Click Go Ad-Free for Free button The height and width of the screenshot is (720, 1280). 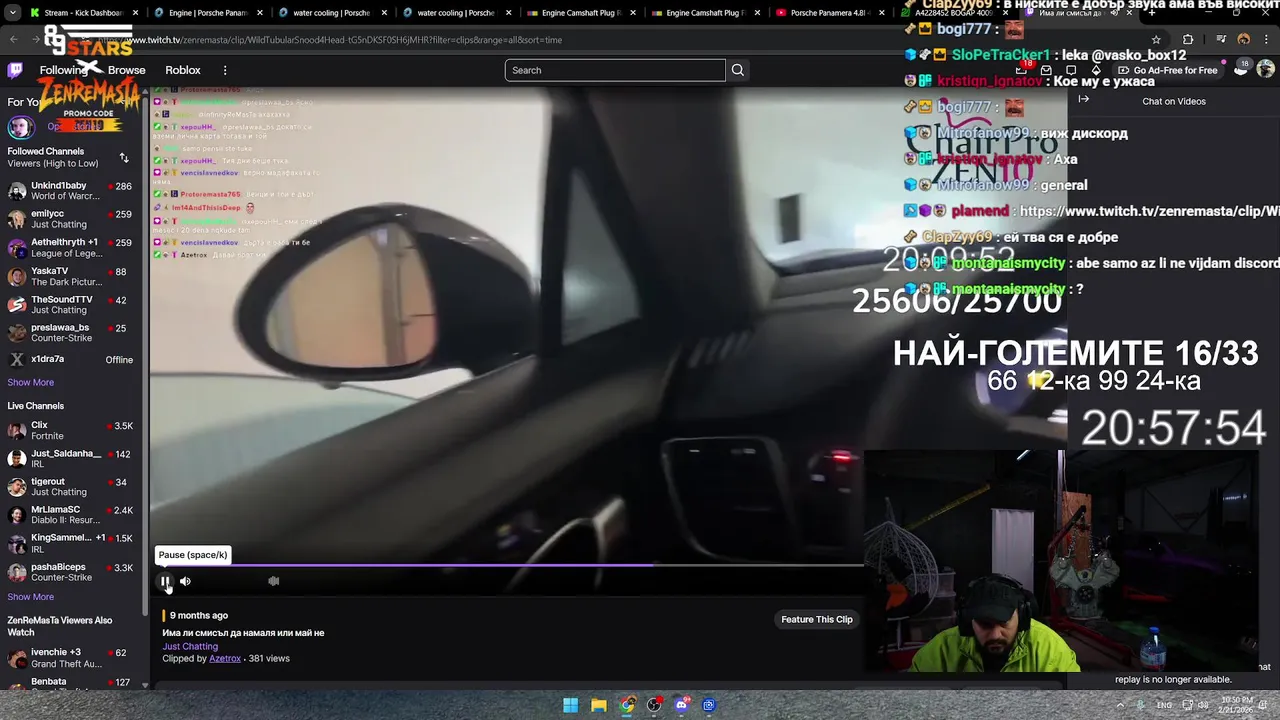(1167, 70)
